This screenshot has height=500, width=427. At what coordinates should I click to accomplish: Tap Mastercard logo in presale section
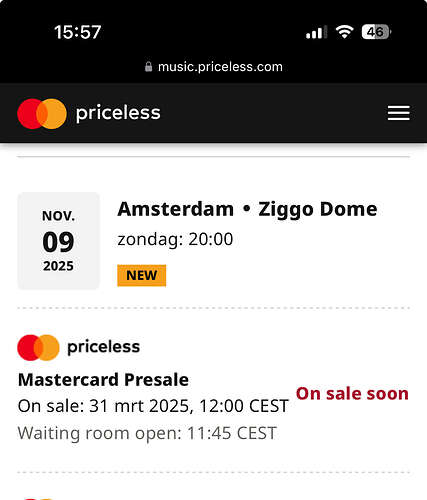pyautogui.click(x=38, y=348)
